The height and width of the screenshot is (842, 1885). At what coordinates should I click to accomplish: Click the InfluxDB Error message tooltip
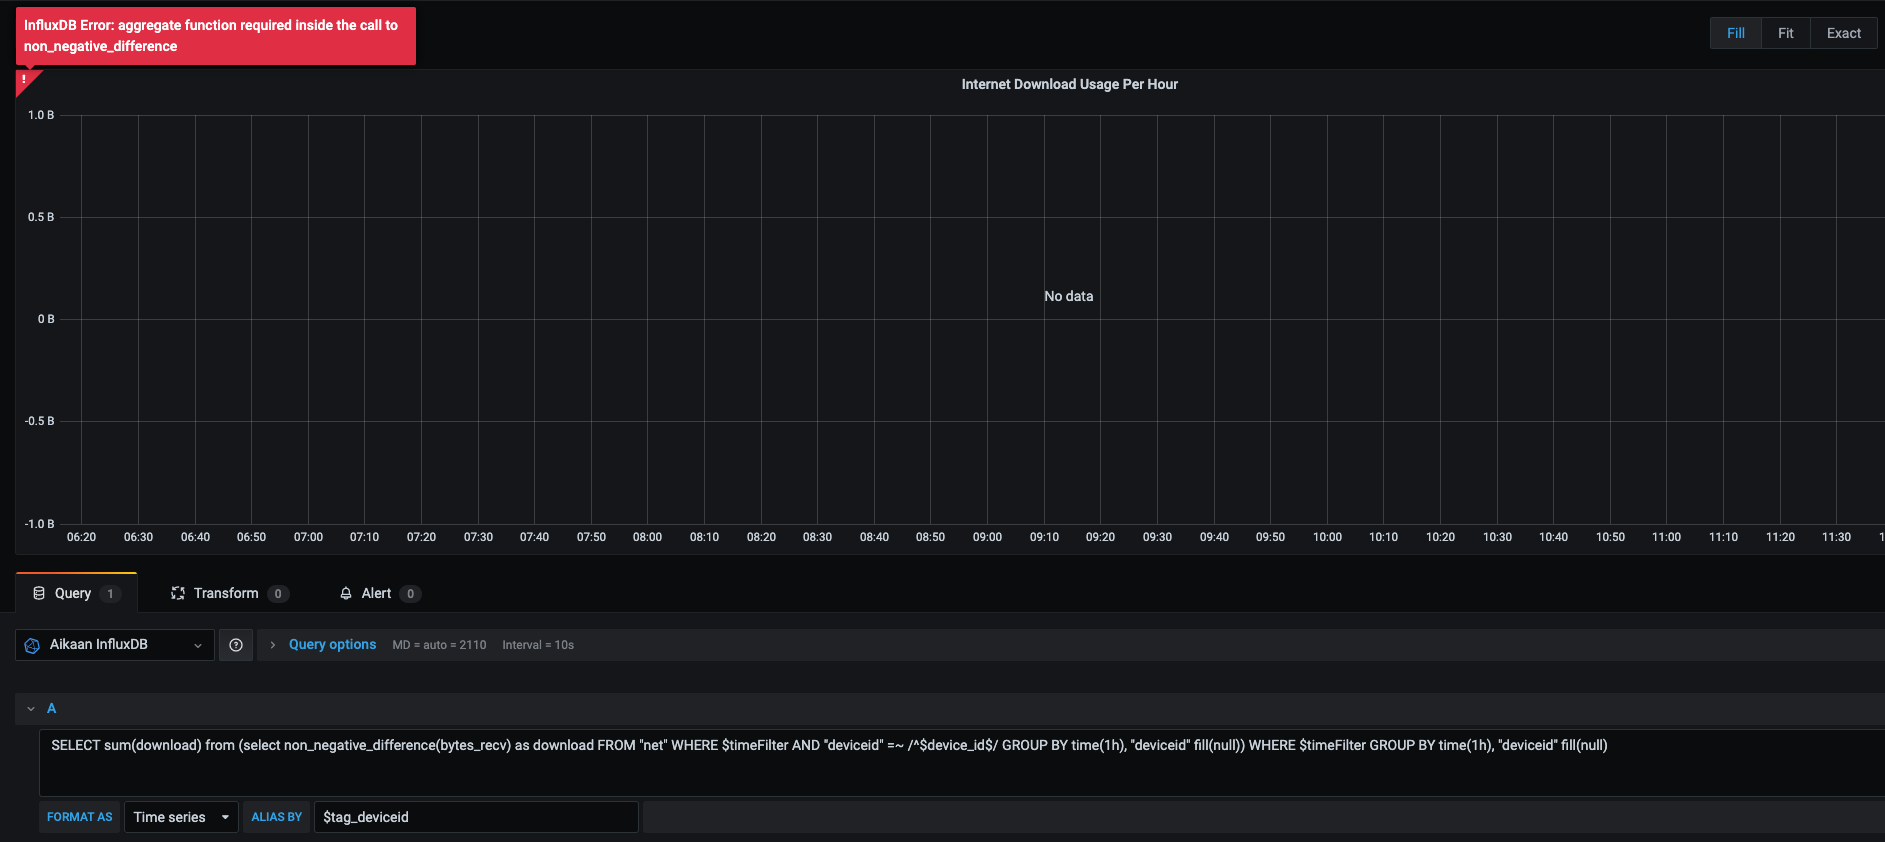coord(215,36)
